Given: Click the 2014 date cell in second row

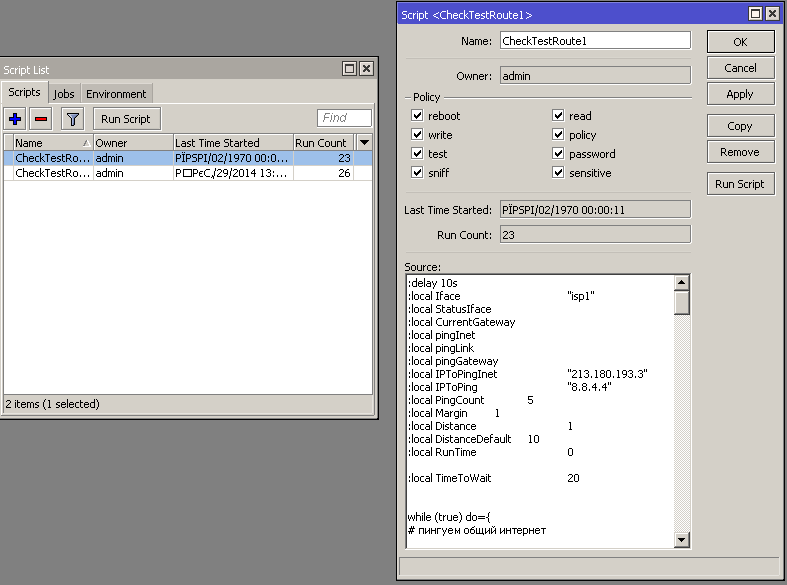Looking at the screenshot, I should pos(233,173).
